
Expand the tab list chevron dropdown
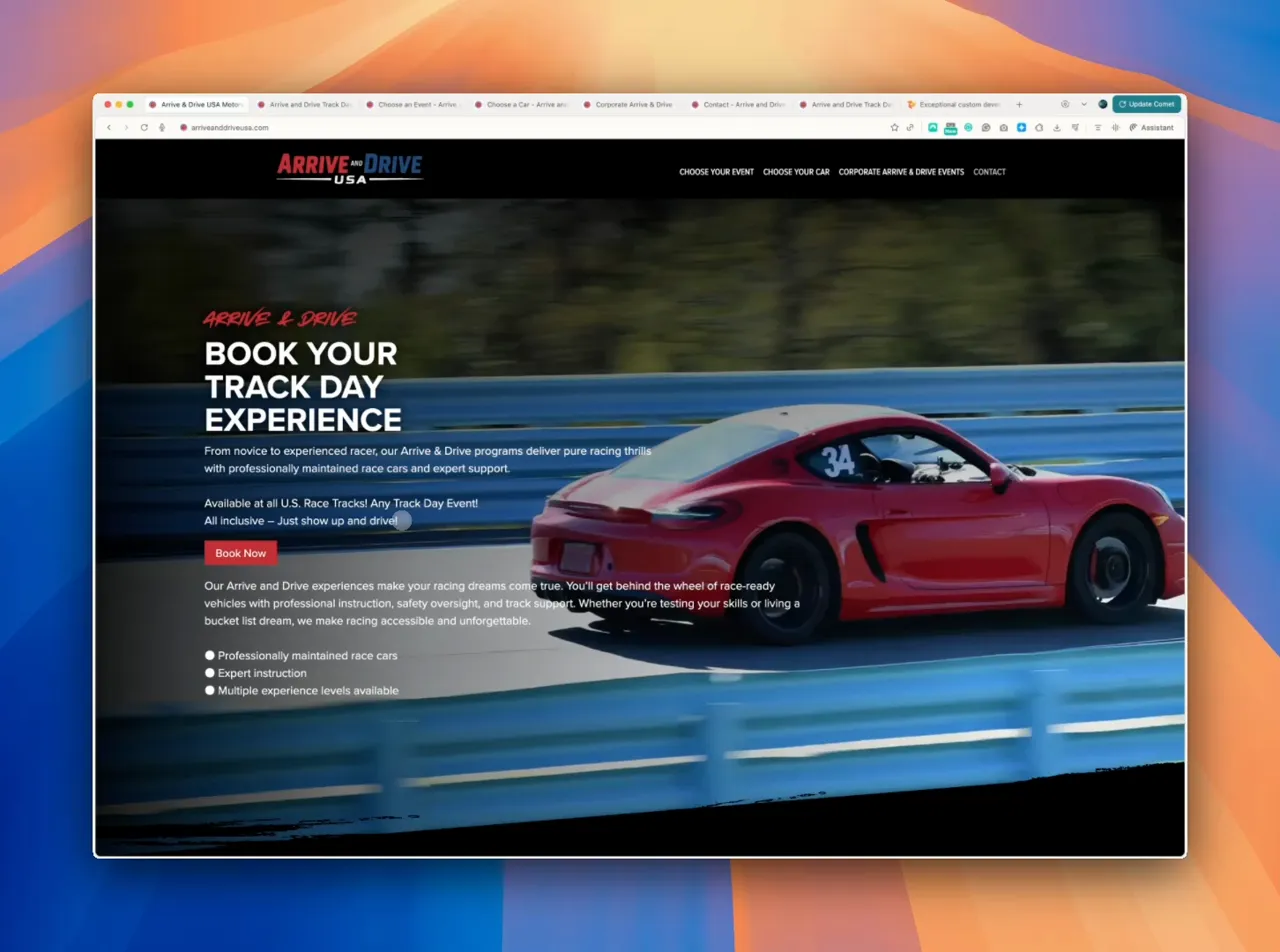point(1083,104)
